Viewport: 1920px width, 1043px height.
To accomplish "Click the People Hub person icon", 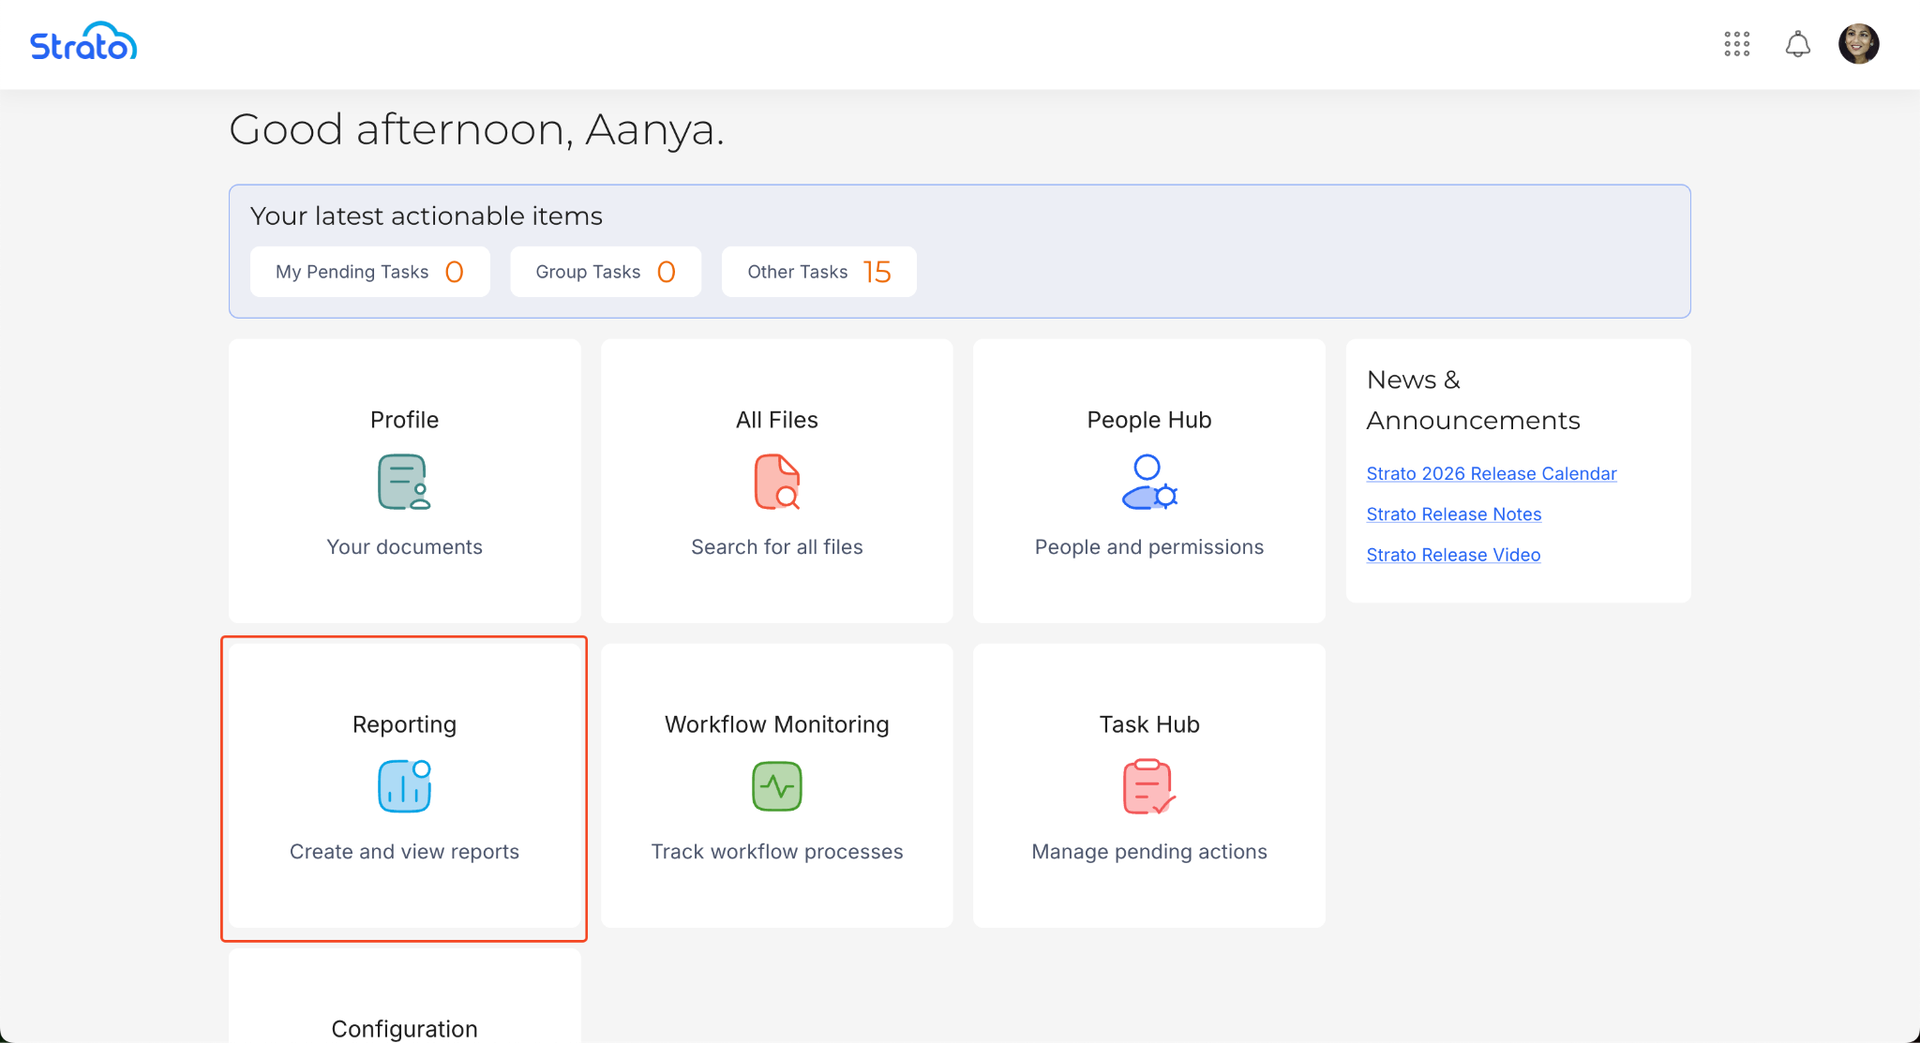I will [1149, 482].
